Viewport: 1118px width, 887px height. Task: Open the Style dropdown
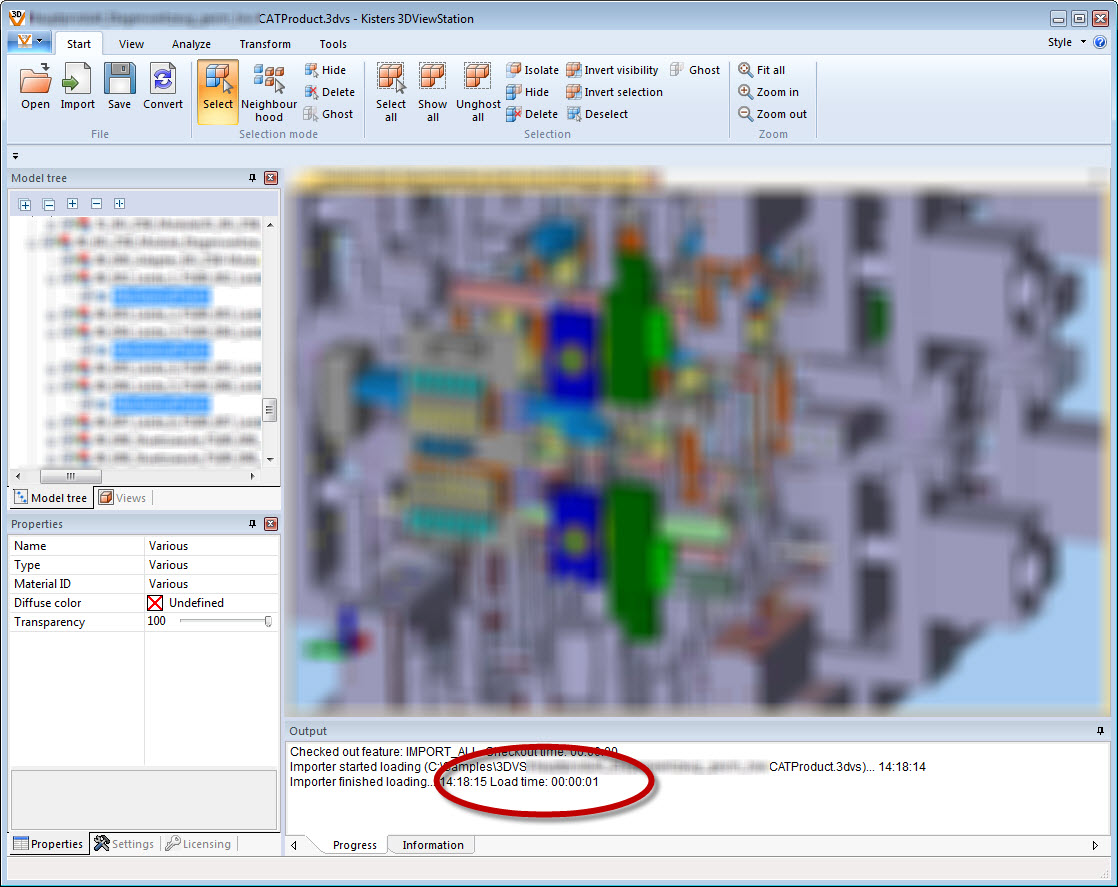point(1066,43)
